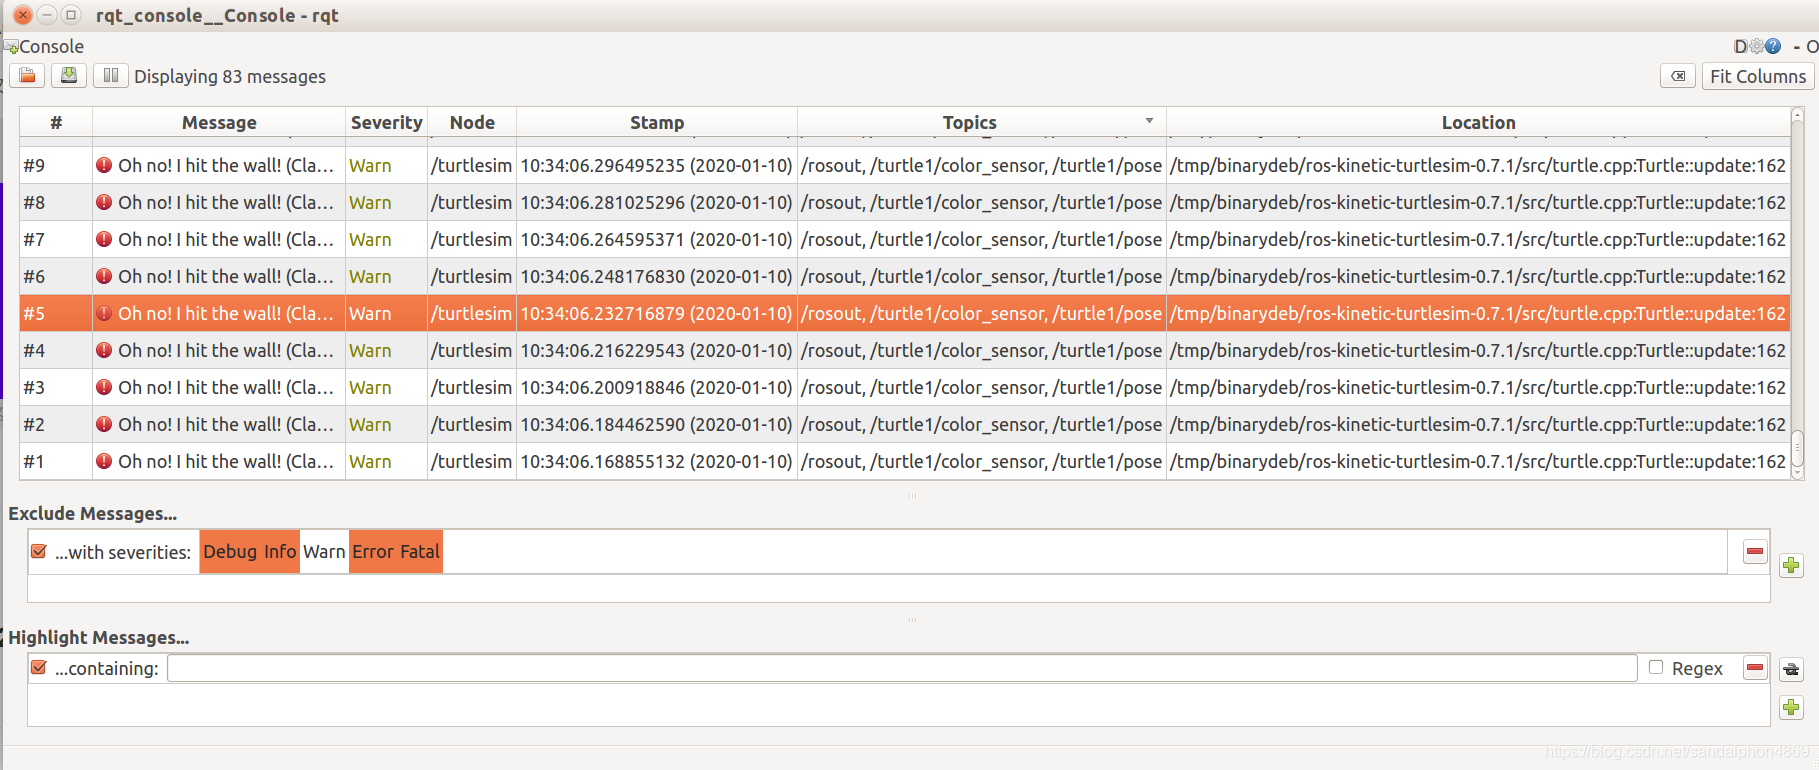Save messages to file with the disk icon
Viewport: 1819px width, 770px height.
point(69,76)
